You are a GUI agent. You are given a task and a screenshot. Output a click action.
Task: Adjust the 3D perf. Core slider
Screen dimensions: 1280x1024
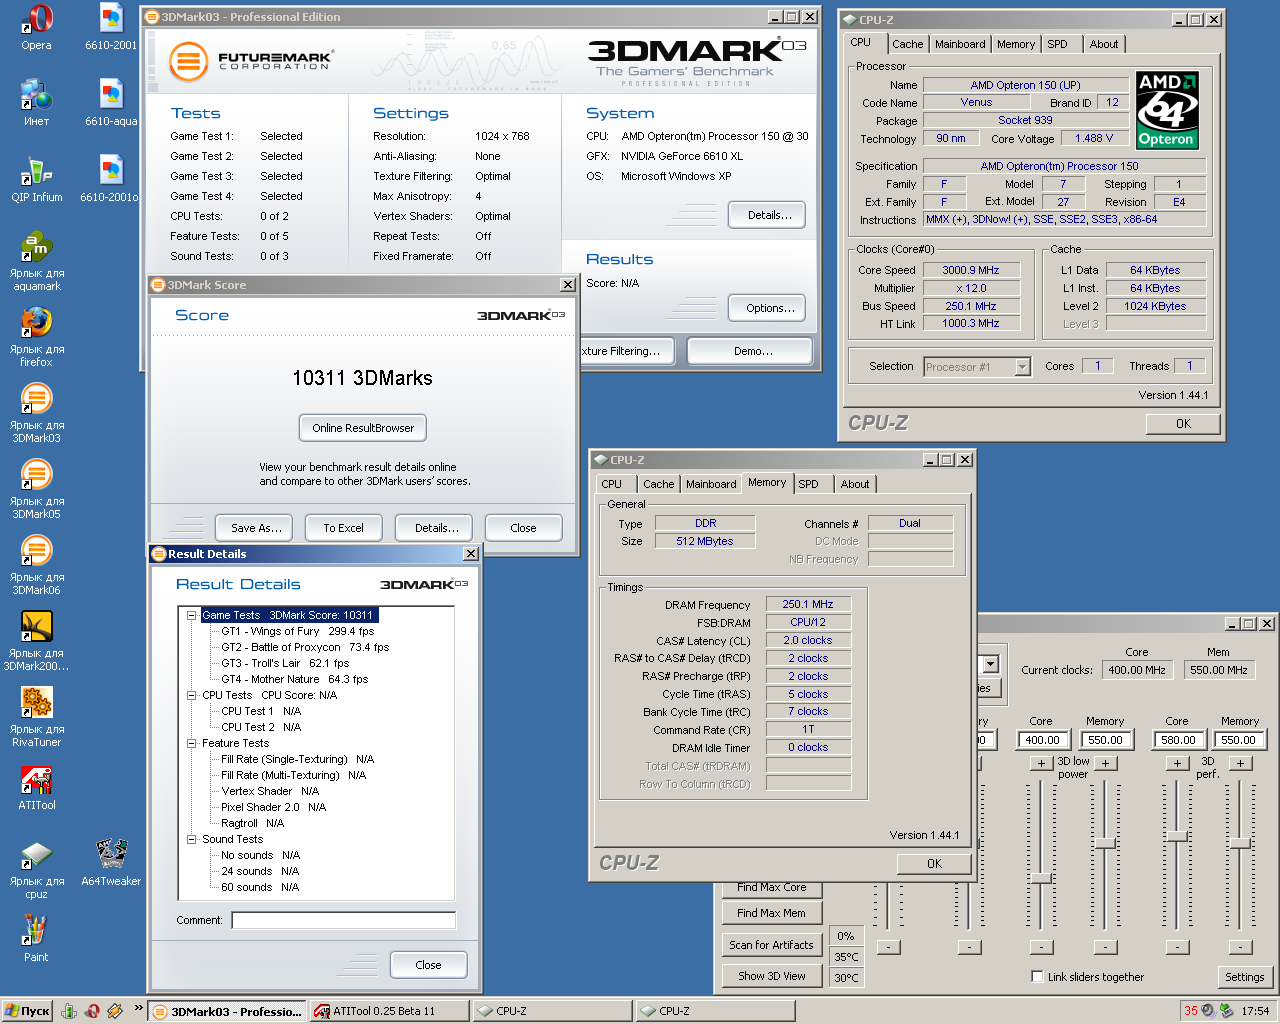pos(1177,835)
